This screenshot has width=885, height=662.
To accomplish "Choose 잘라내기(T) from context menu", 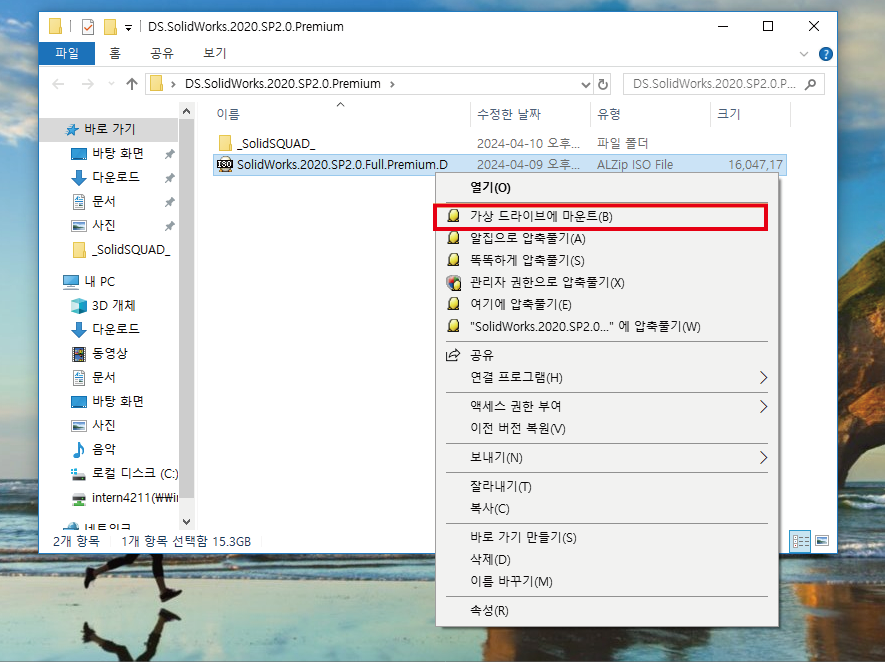I will [x=607, y=486].
